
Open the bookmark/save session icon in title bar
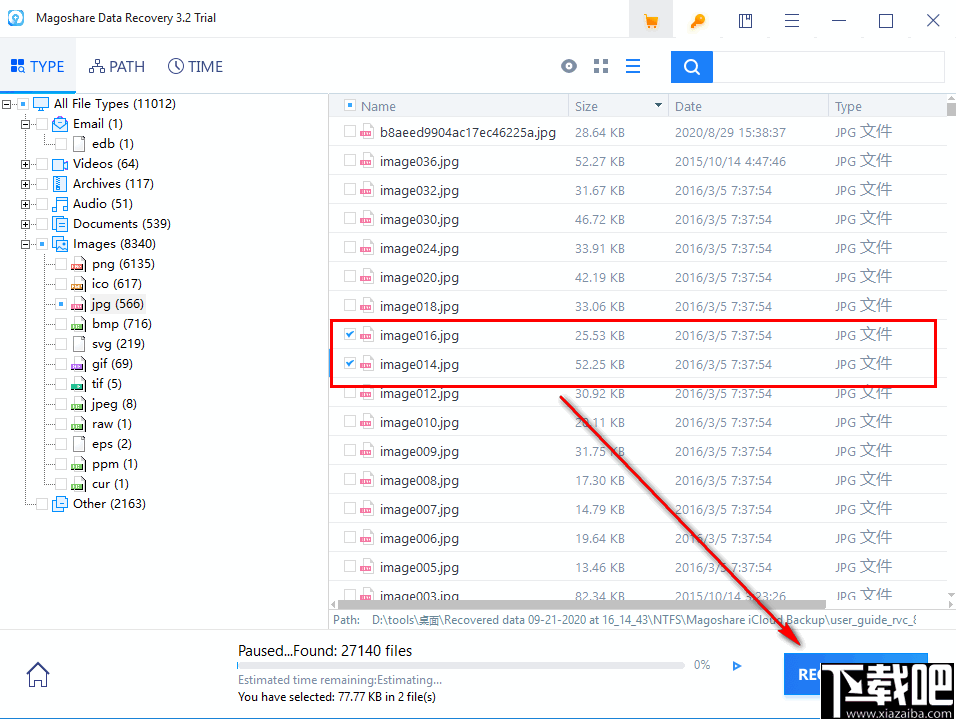[745, 21]
